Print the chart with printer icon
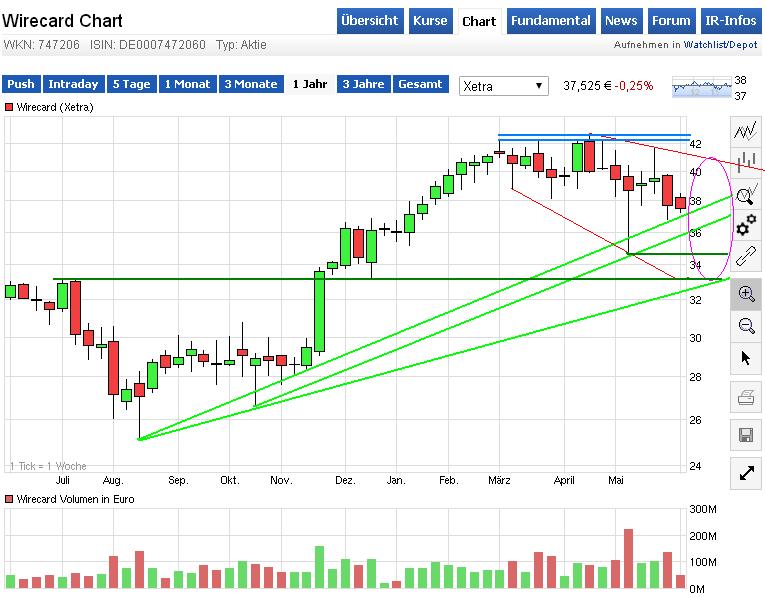Screen dimensions: 765x598 (745, 398)
